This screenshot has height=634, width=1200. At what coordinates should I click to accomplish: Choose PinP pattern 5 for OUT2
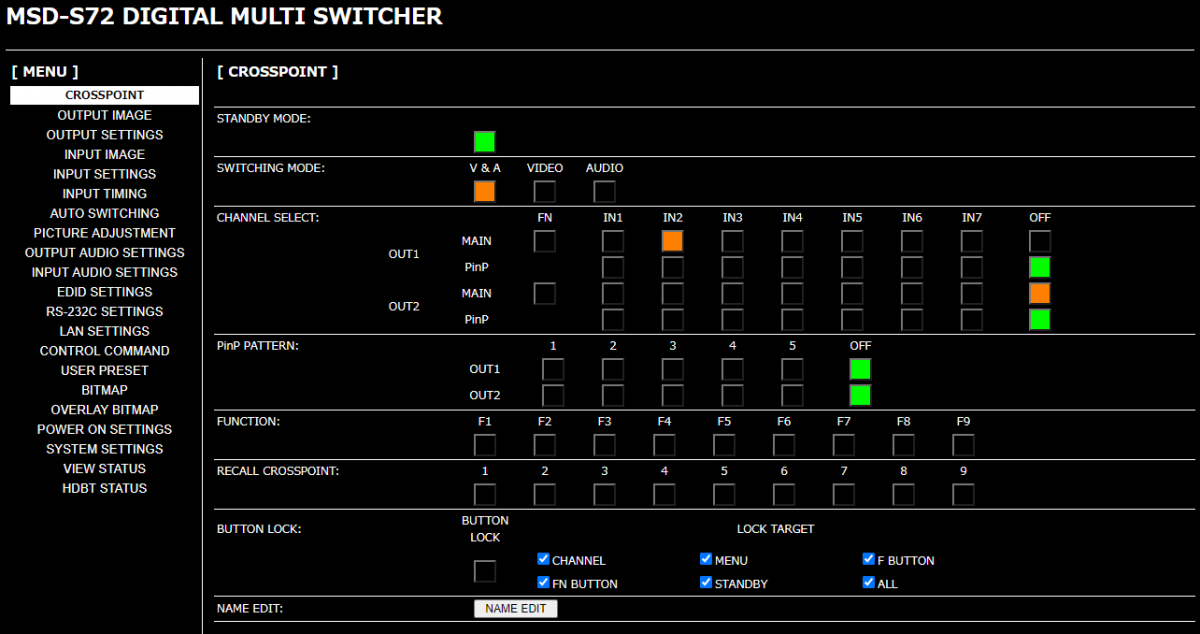792,395
